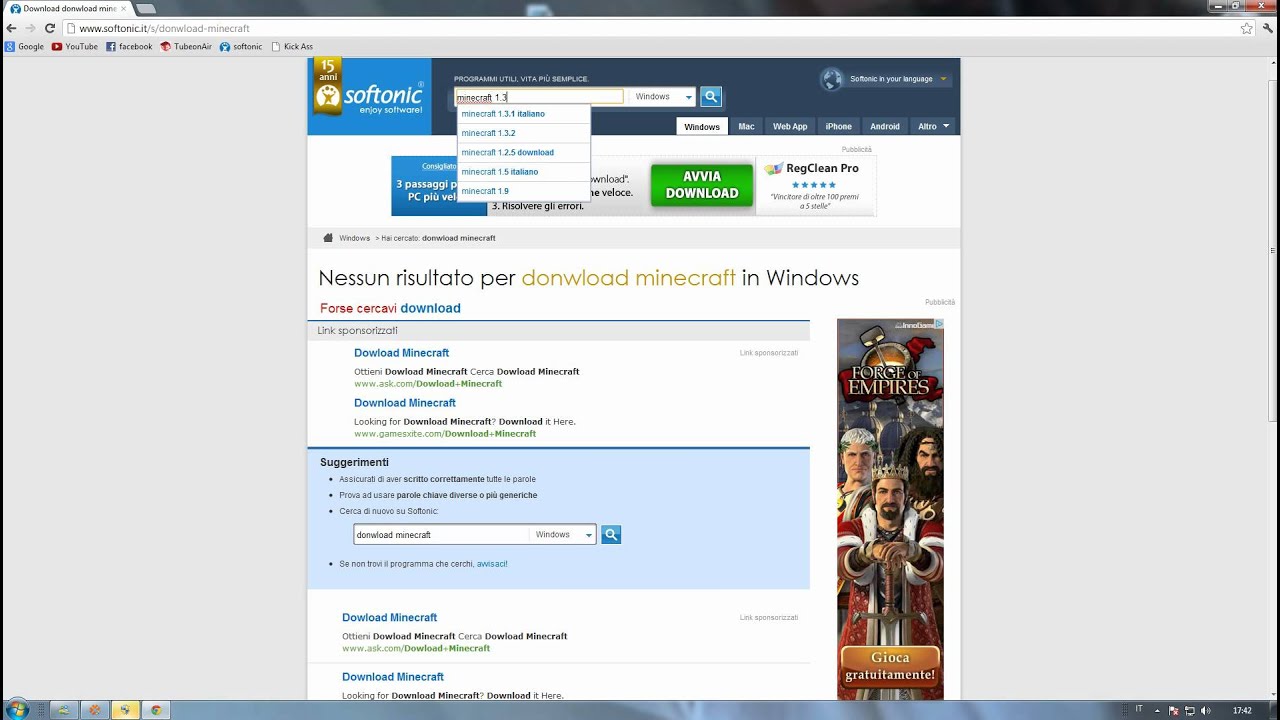Open the Kick Ass bookmark
Viewport: 1280px width, 720px height.
click(x=292, y=46)
